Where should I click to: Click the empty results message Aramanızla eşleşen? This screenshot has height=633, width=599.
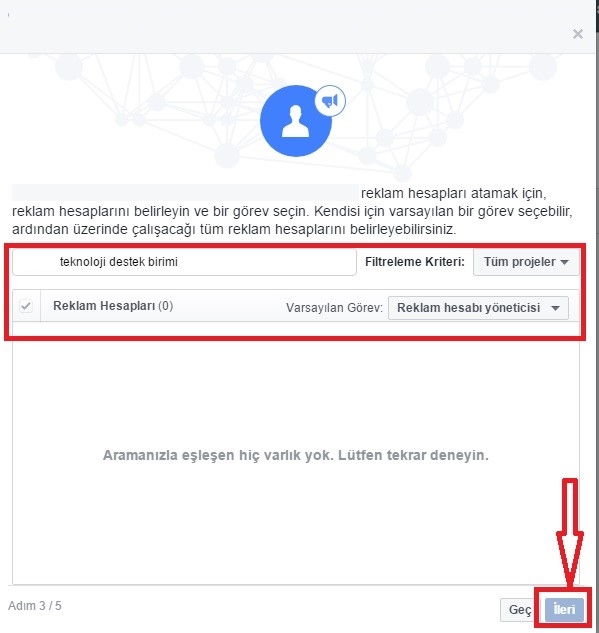click(x=295, y=455)
